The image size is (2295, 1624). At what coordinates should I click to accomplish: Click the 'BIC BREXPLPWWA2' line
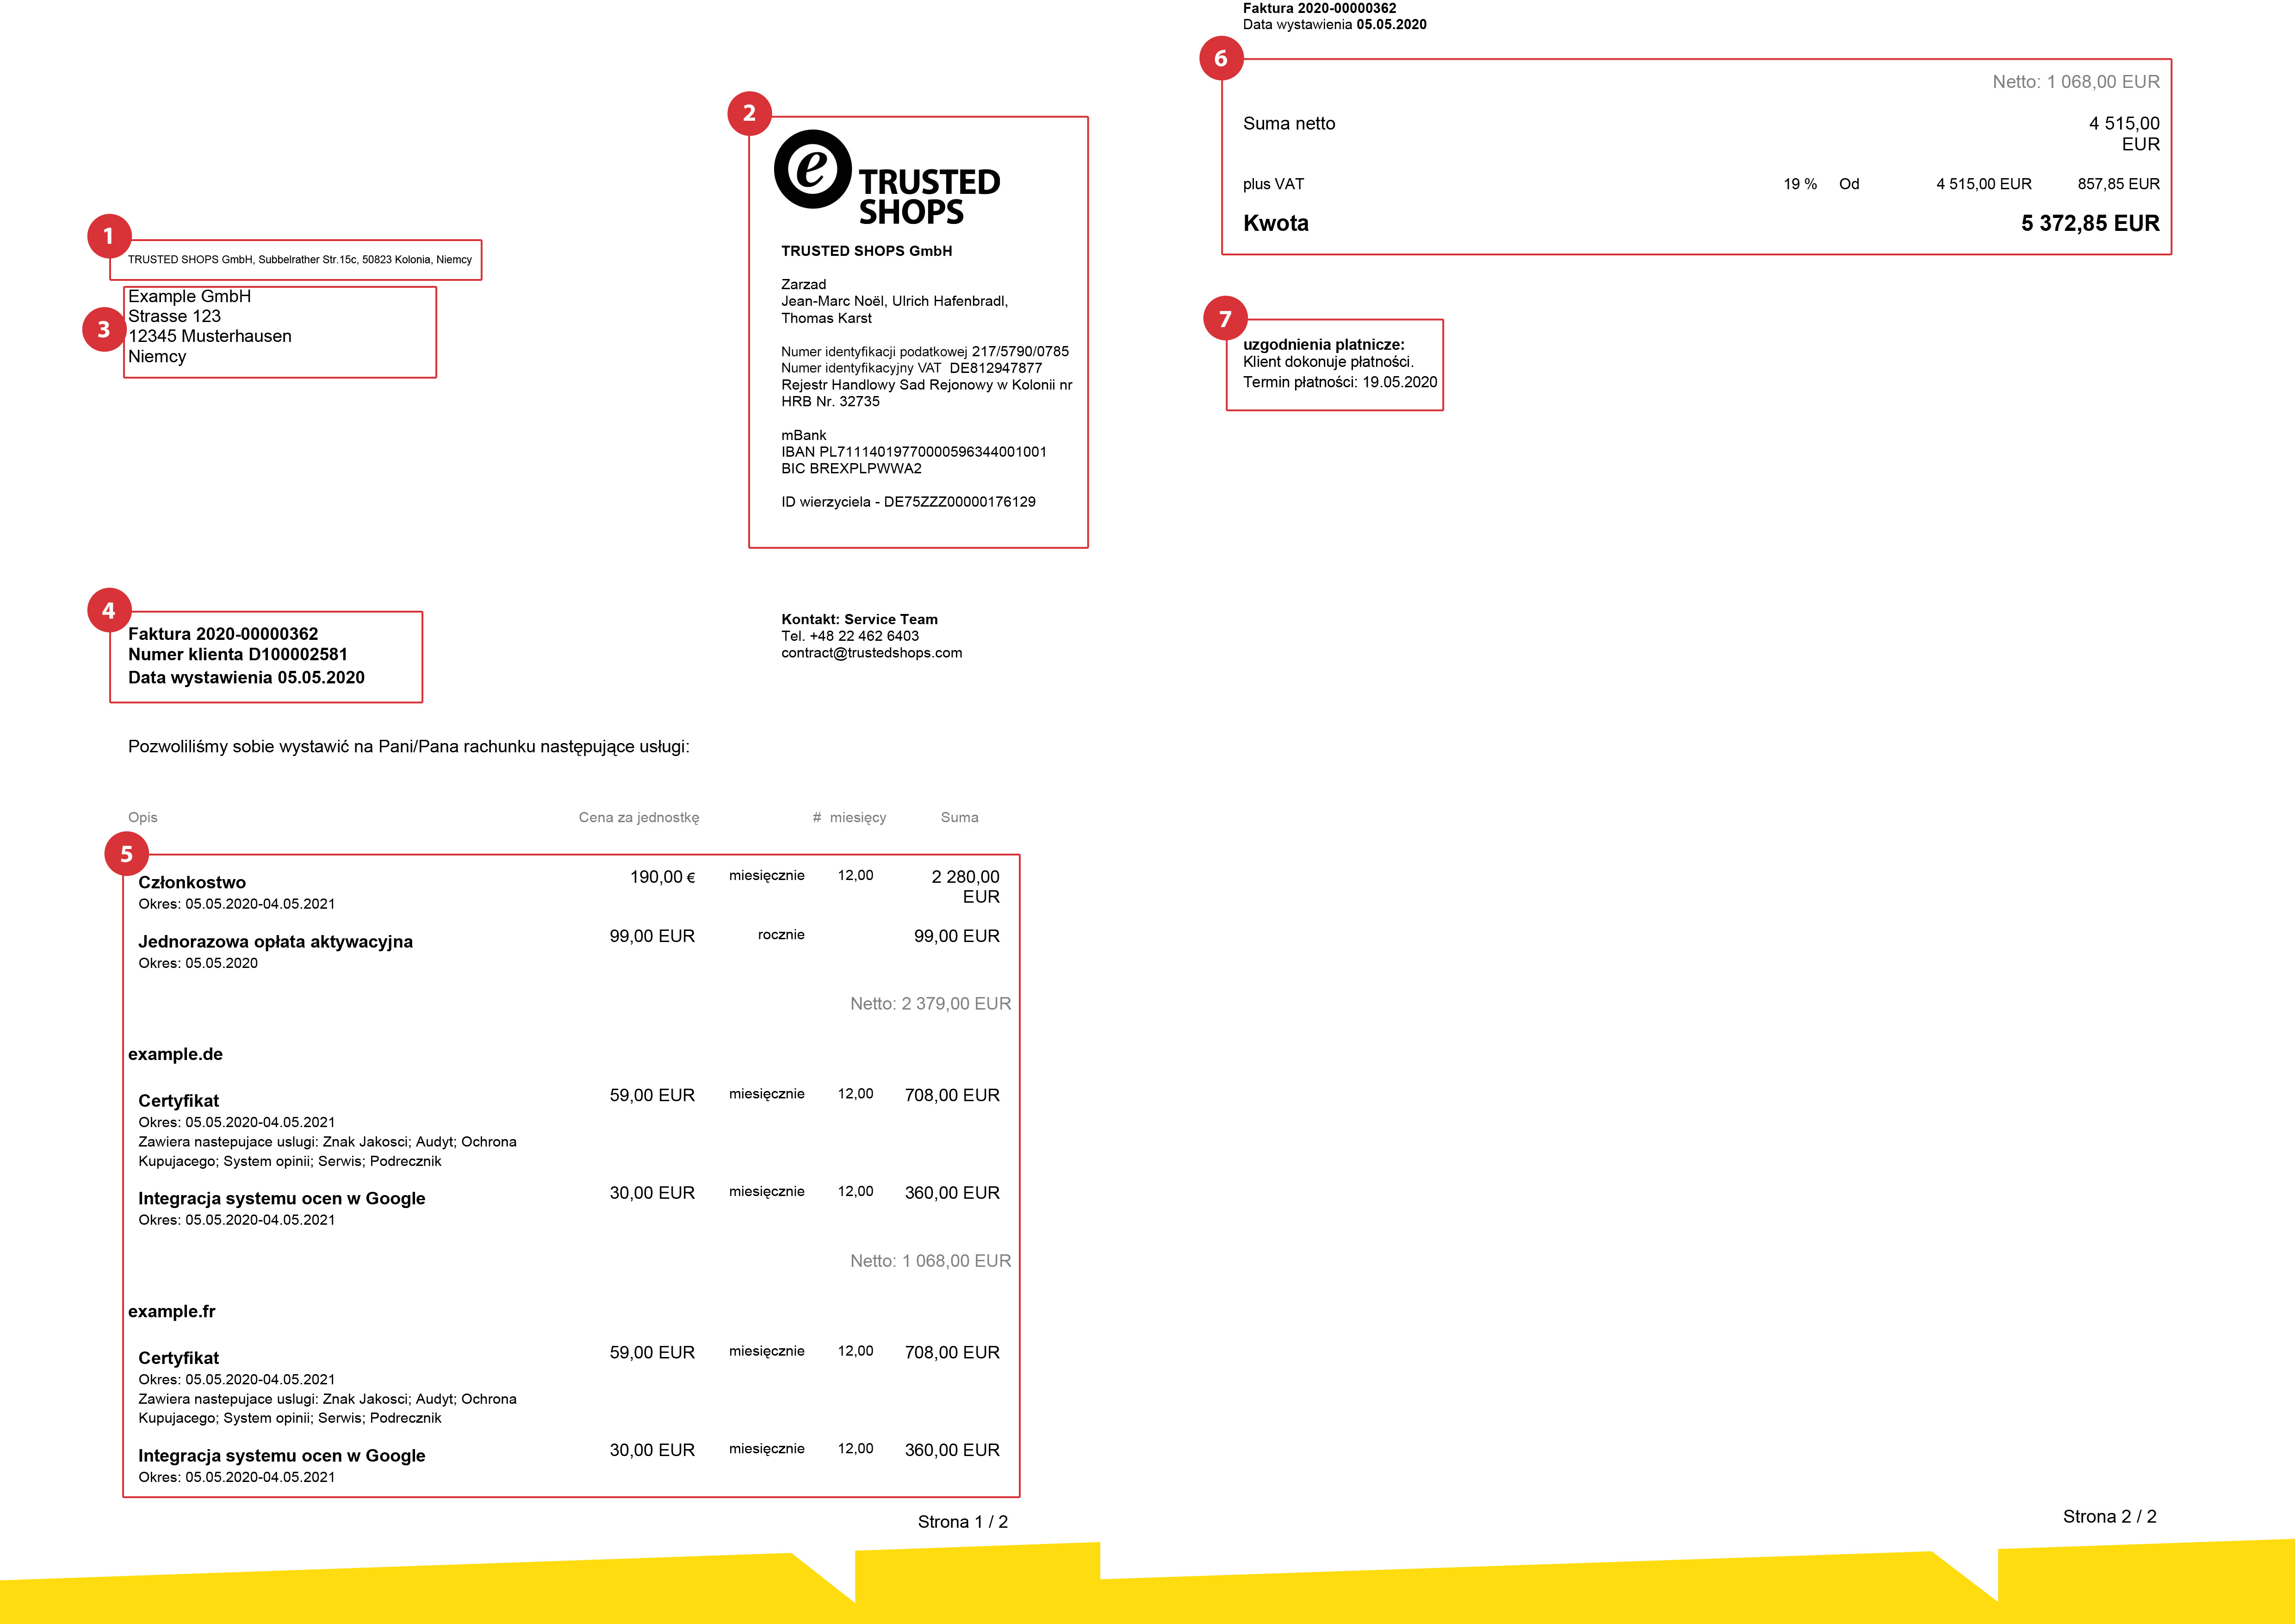coord(851,468)
